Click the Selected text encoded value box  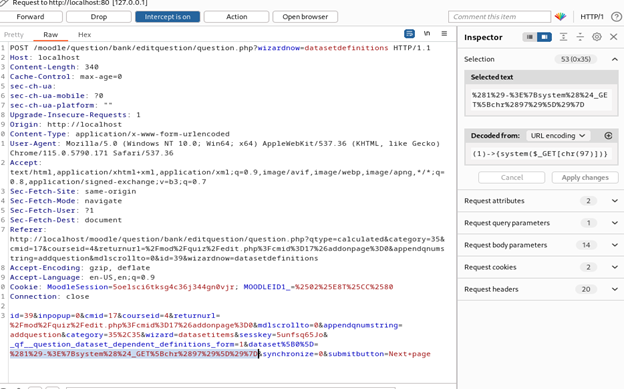(541, 100)
